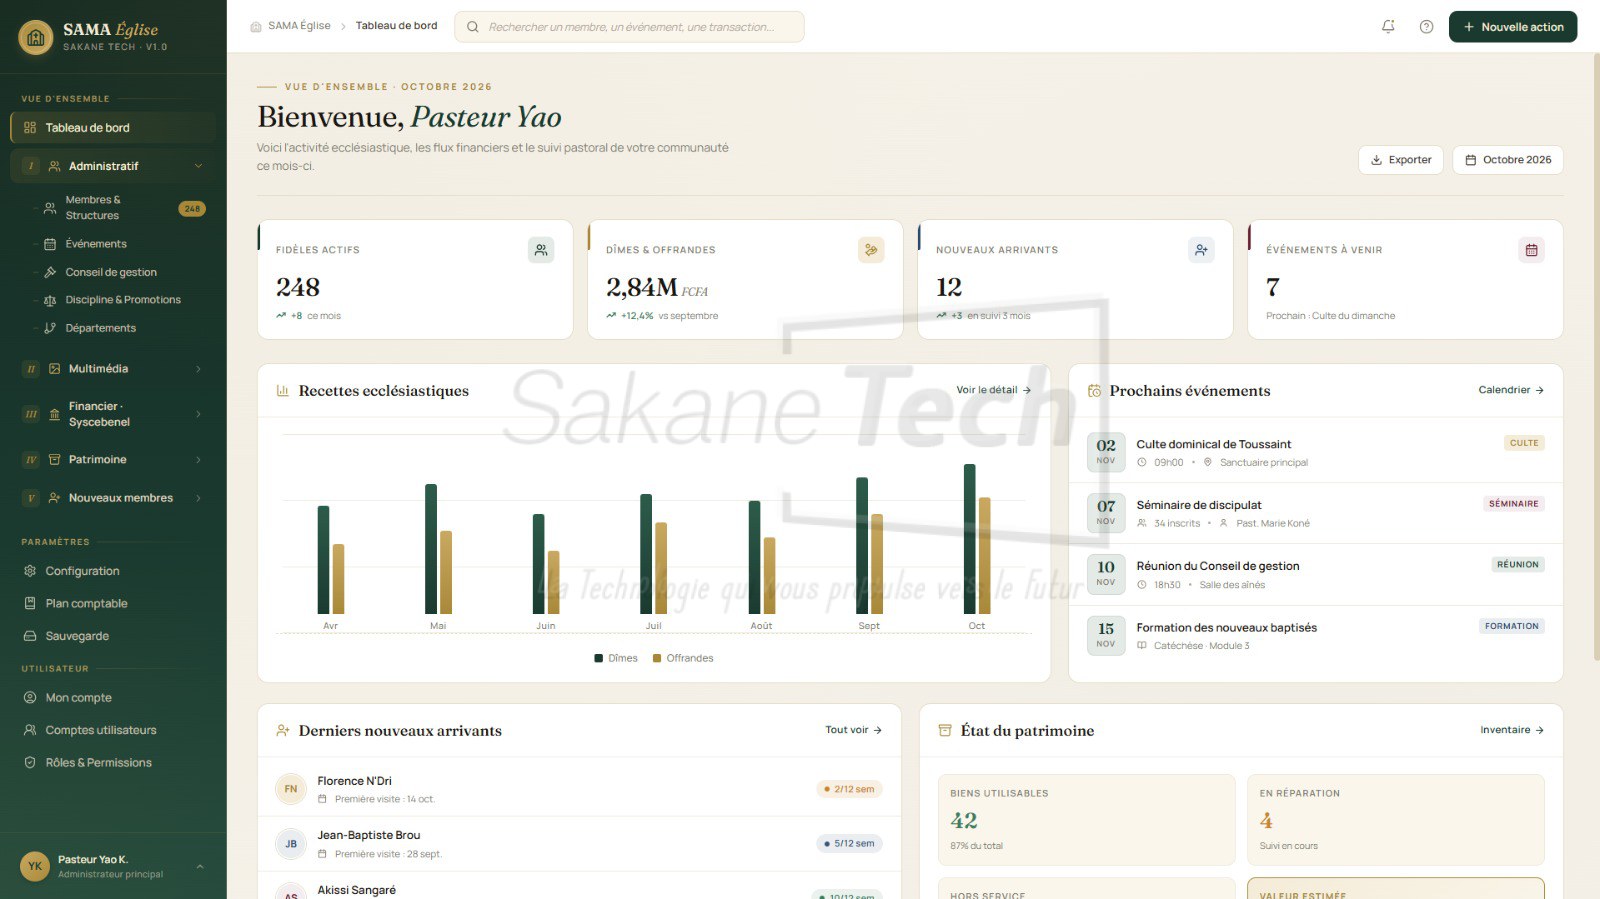Click the Événements à venir calendar icon
Image resolution: width=1600 pixels, height=899 pixels.
pos(1531,250)
